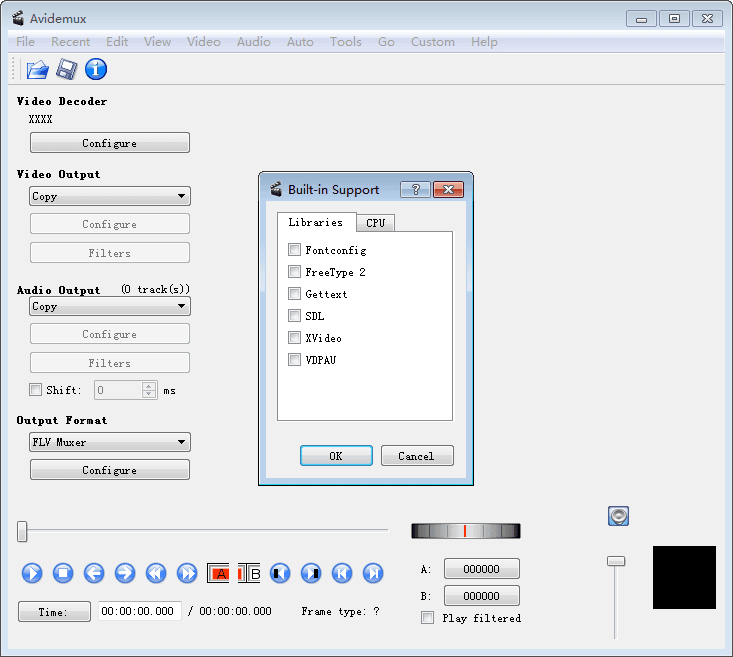Viewport: 733px width, 657px height.
Task: Click the Built-in Support dialog help button
Action: coord(415,189)
